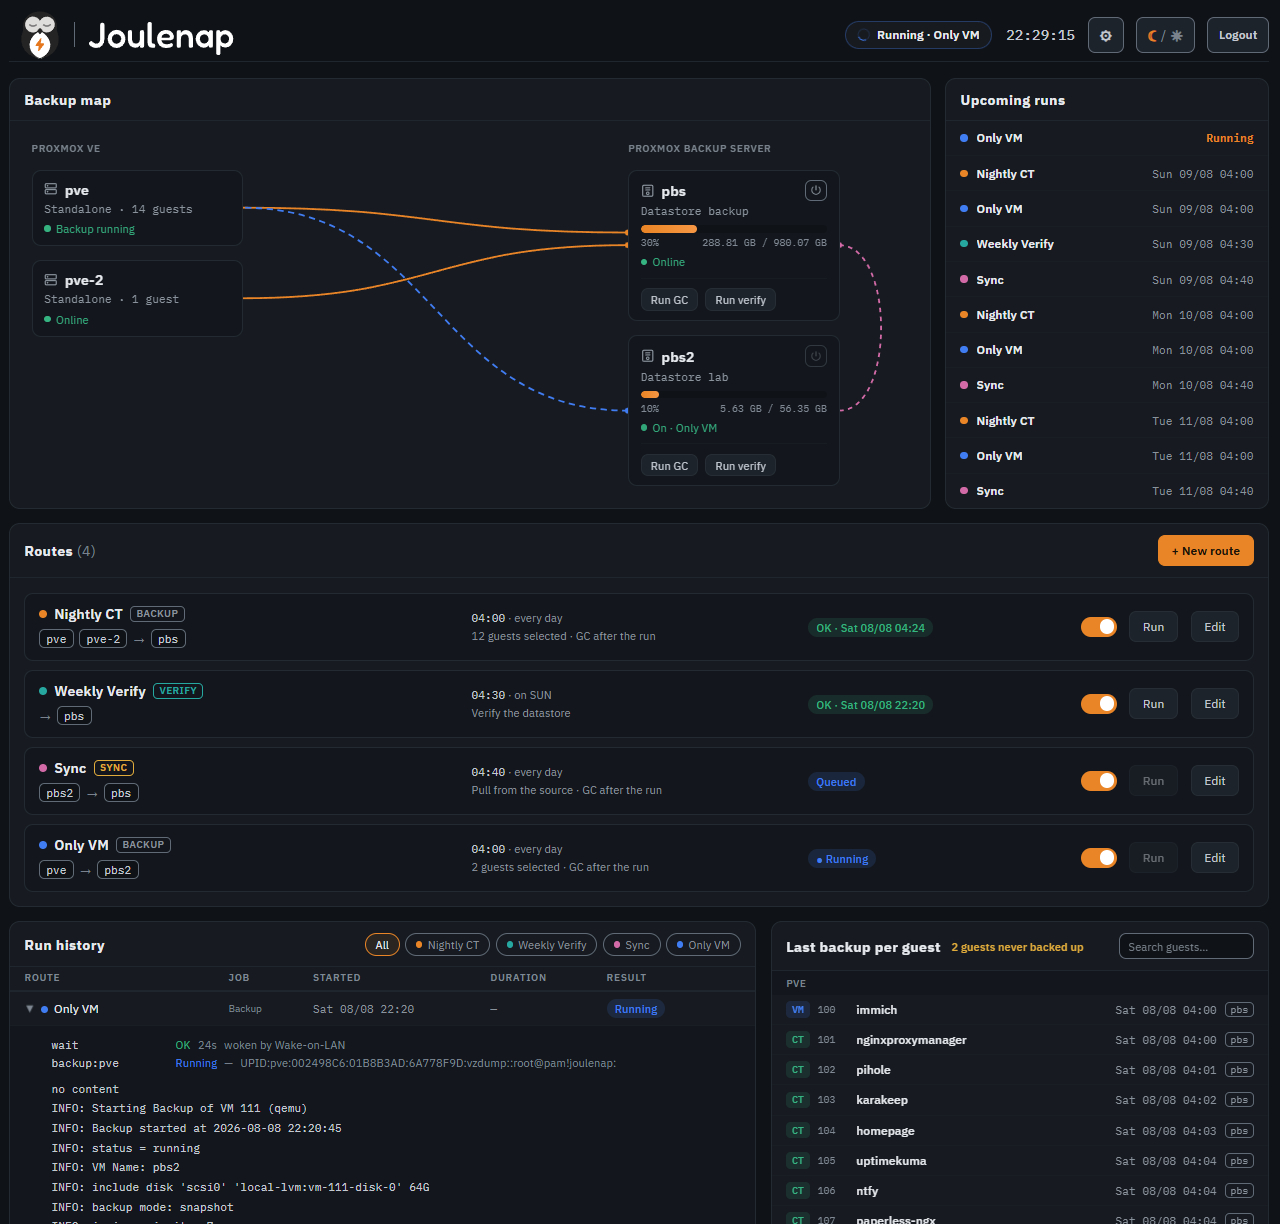1280x1224 pixels.
Task: Toggle the dark/light theme switcher
Action: coord(1165,35)
